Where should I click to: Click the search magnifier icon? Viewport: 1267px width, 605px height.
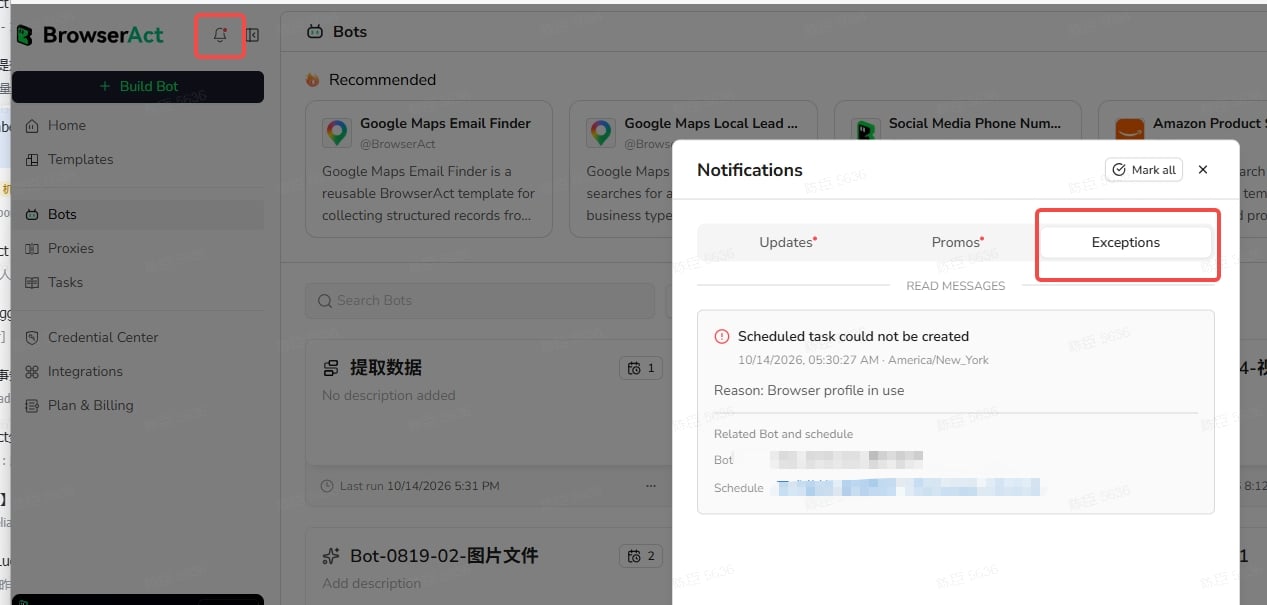pos(324,300)
